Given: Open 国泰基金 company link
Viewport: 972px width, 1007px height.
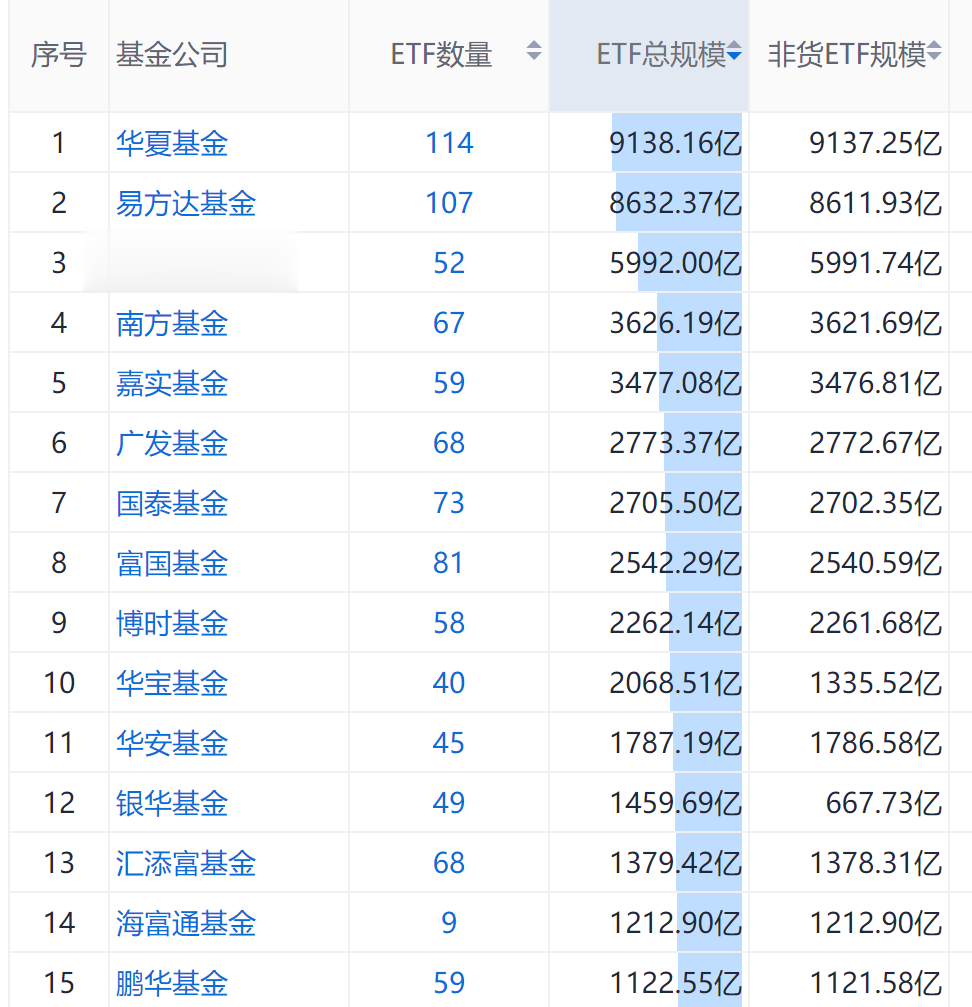Looking at the screenshot, I should (x=171, y=504).
